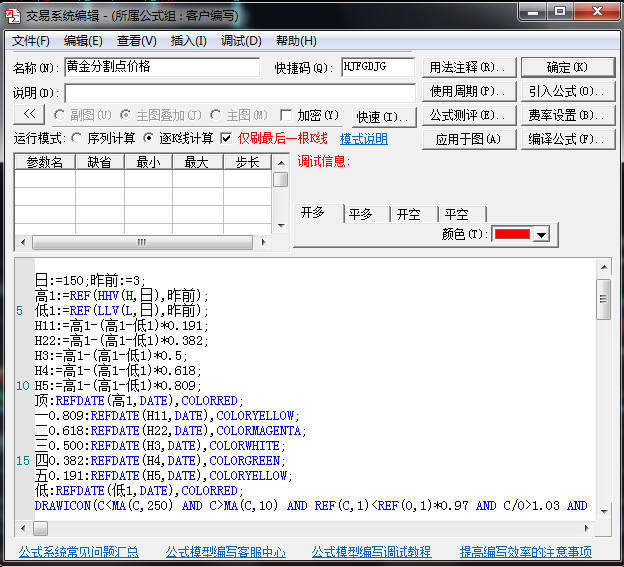
Task: Click the 快速(I) button
Action: [x=384, y=117]
